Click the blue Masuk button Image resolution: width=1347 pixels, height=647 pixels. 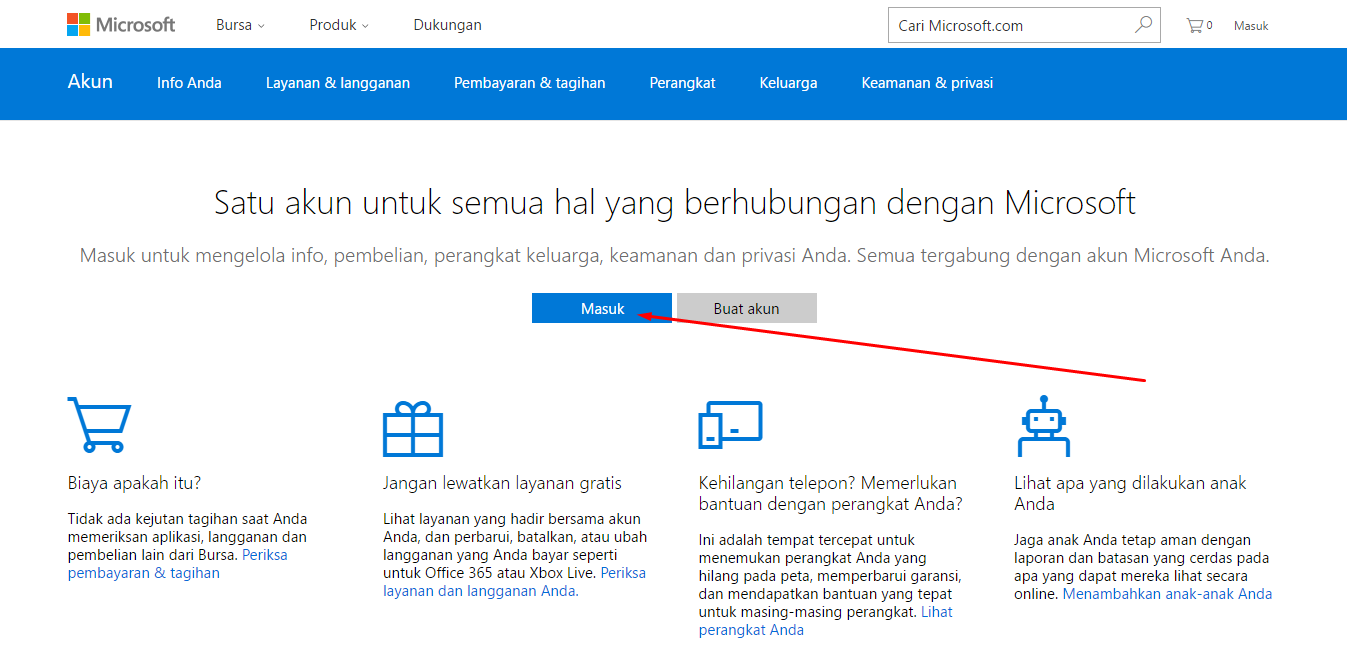pyautogui.click(x=602, y=308)
